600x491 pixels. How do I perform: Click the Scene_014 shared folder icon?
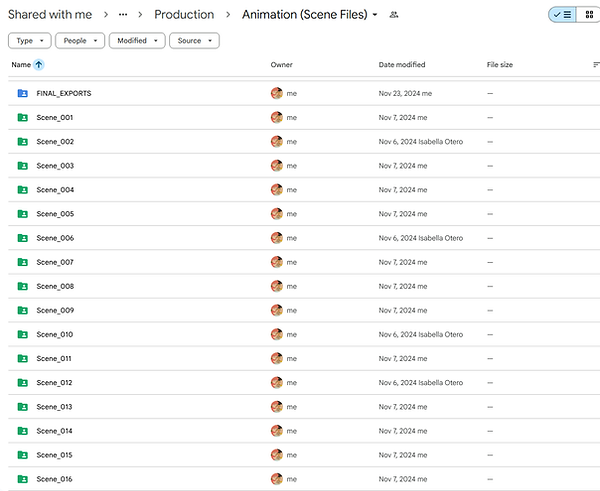coord(23,431)
